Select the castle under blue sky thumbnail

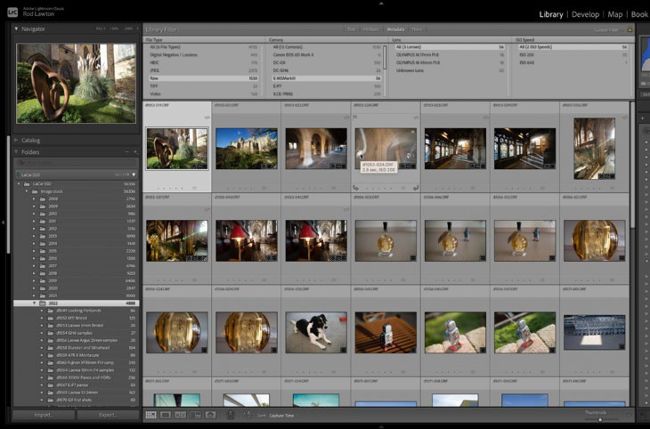pos(247,149)
